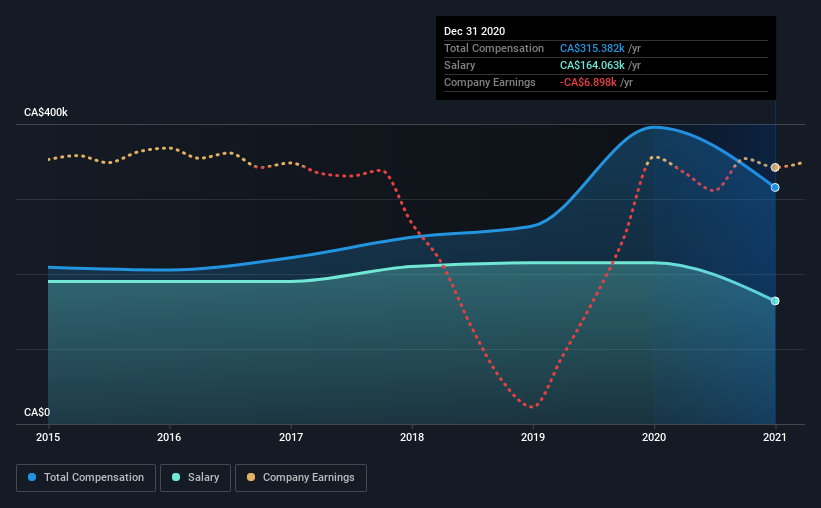This screenshot has height=508, width=821.
Task: Select the 2021 axis label
Action: 775,437
